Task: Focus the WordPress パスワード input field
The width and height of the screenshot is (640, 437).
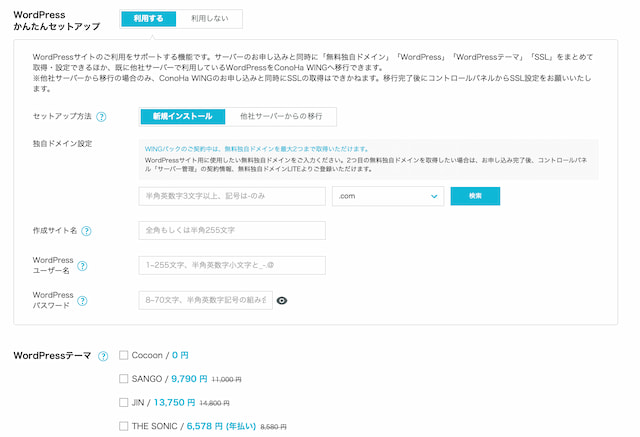Action: (205, 300)
